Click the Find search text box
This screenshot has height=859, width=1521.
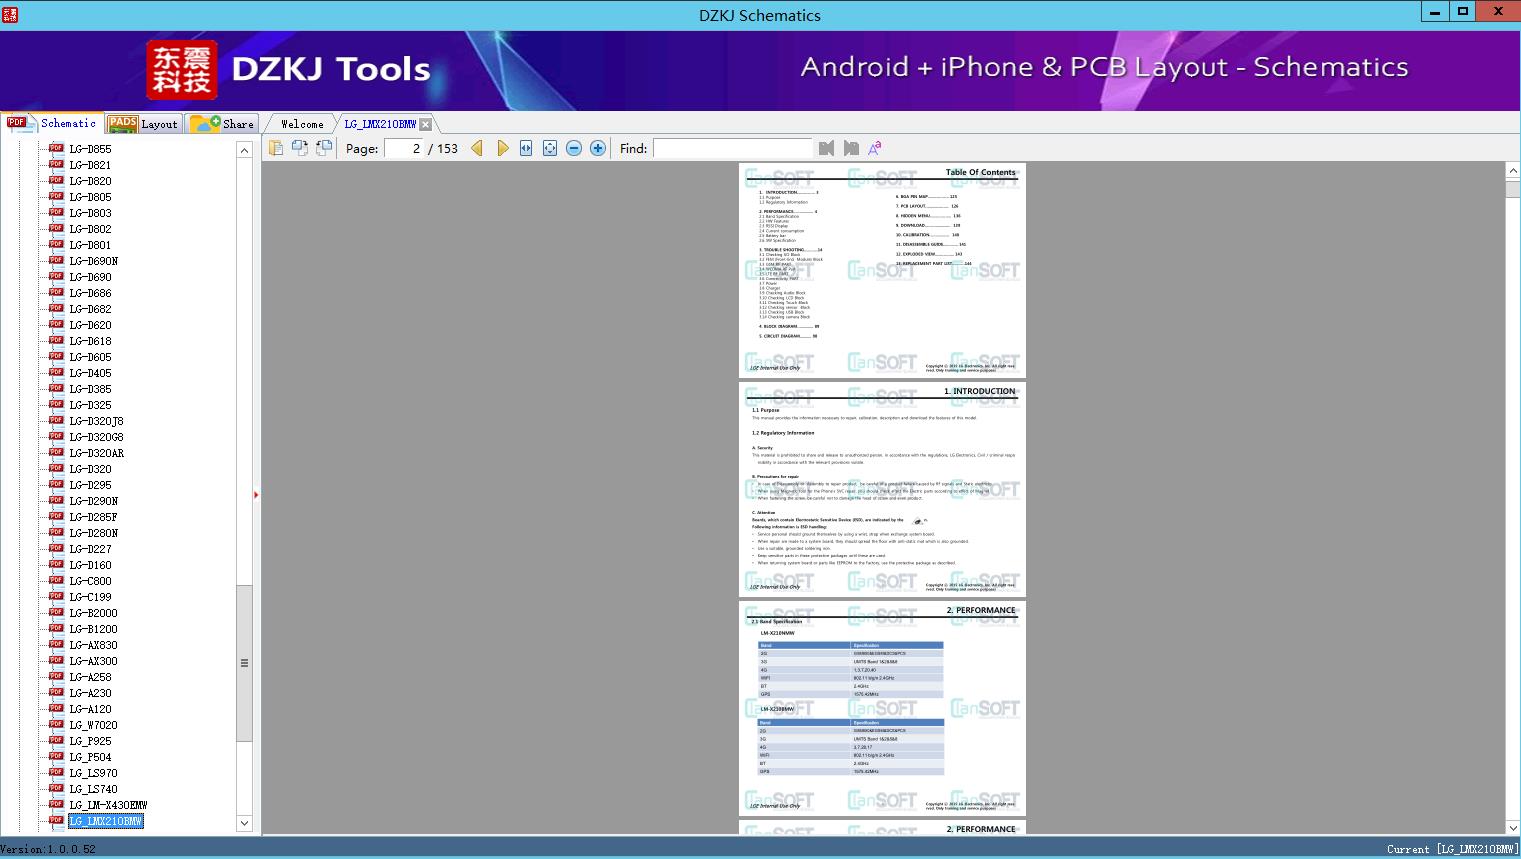pos(733,148)
